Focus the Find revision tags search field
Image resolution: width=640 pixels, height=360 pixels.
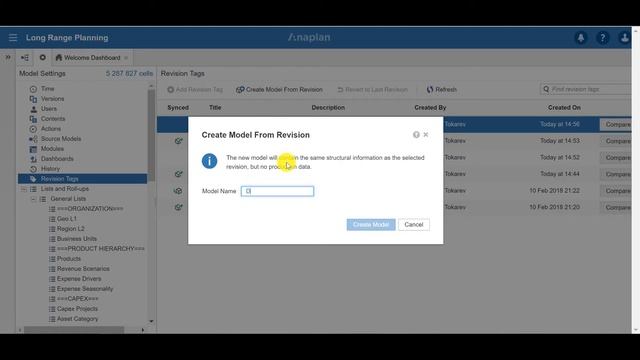coord(586,89)
